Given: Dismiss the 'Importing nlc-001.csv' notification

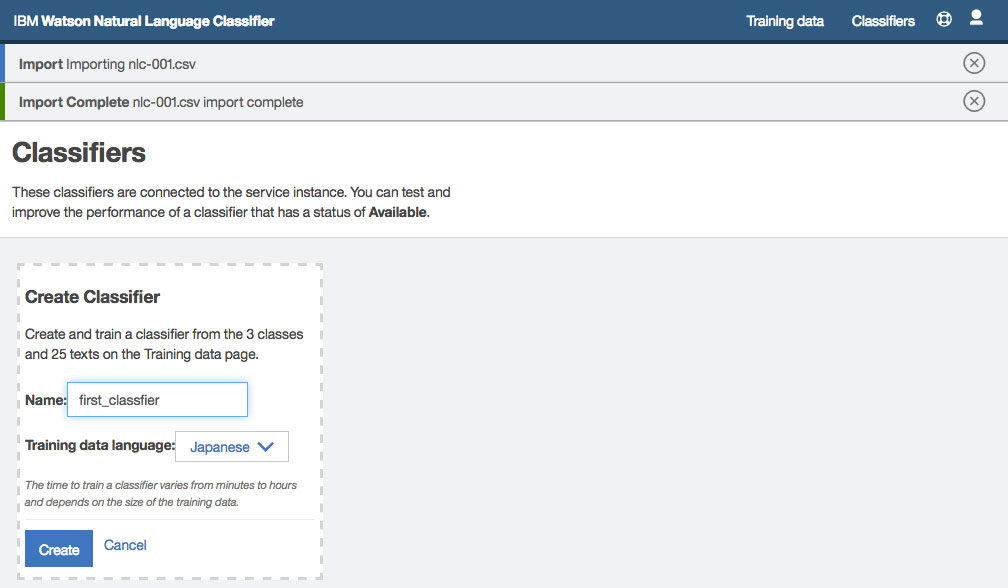Looking at the screenshot, I should [974, 63].
